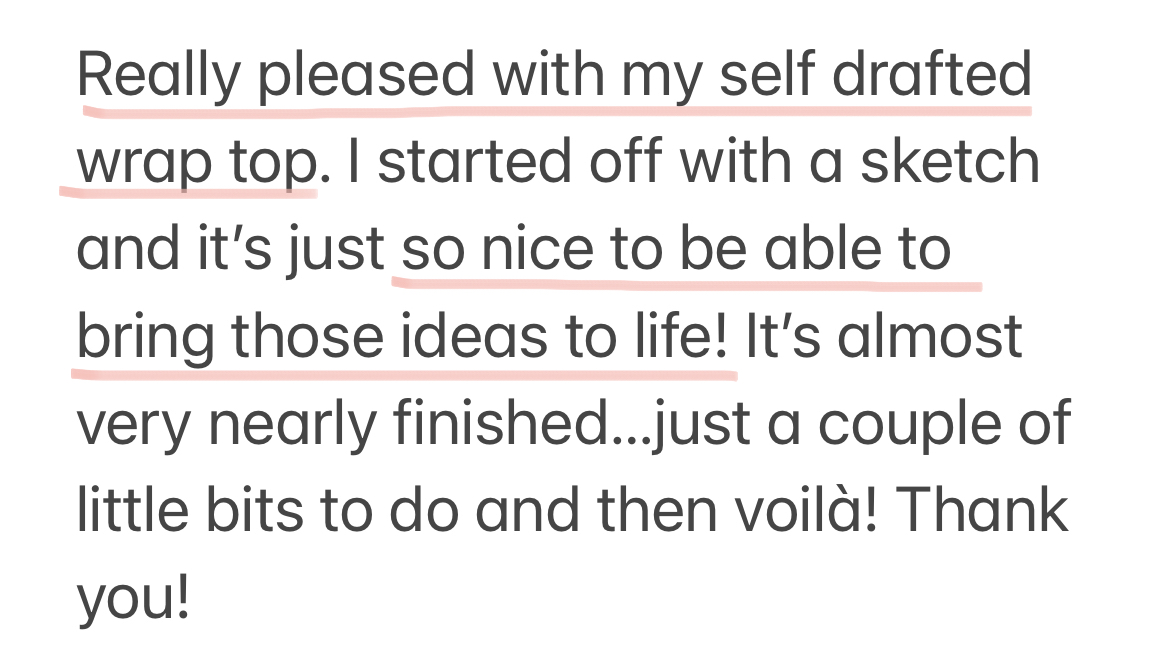Click the underlined word "bring"
The height and width of the screenshot is (652, 1150).
coord(146,337)
